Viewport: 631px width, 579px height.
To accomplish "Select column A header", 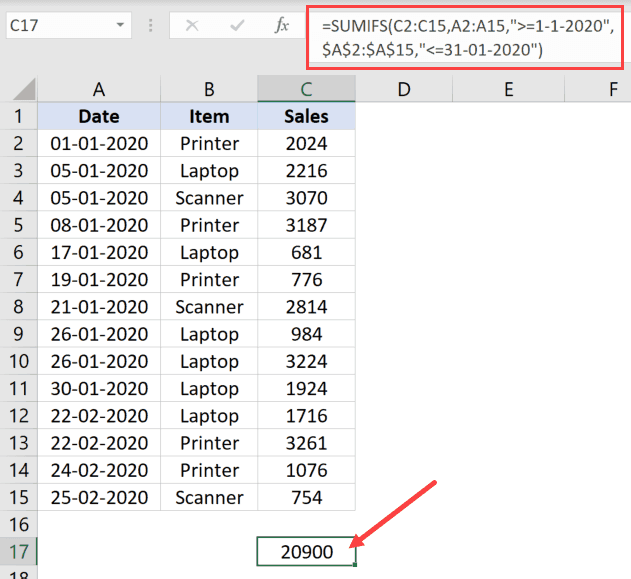I will tap(99, 89).
